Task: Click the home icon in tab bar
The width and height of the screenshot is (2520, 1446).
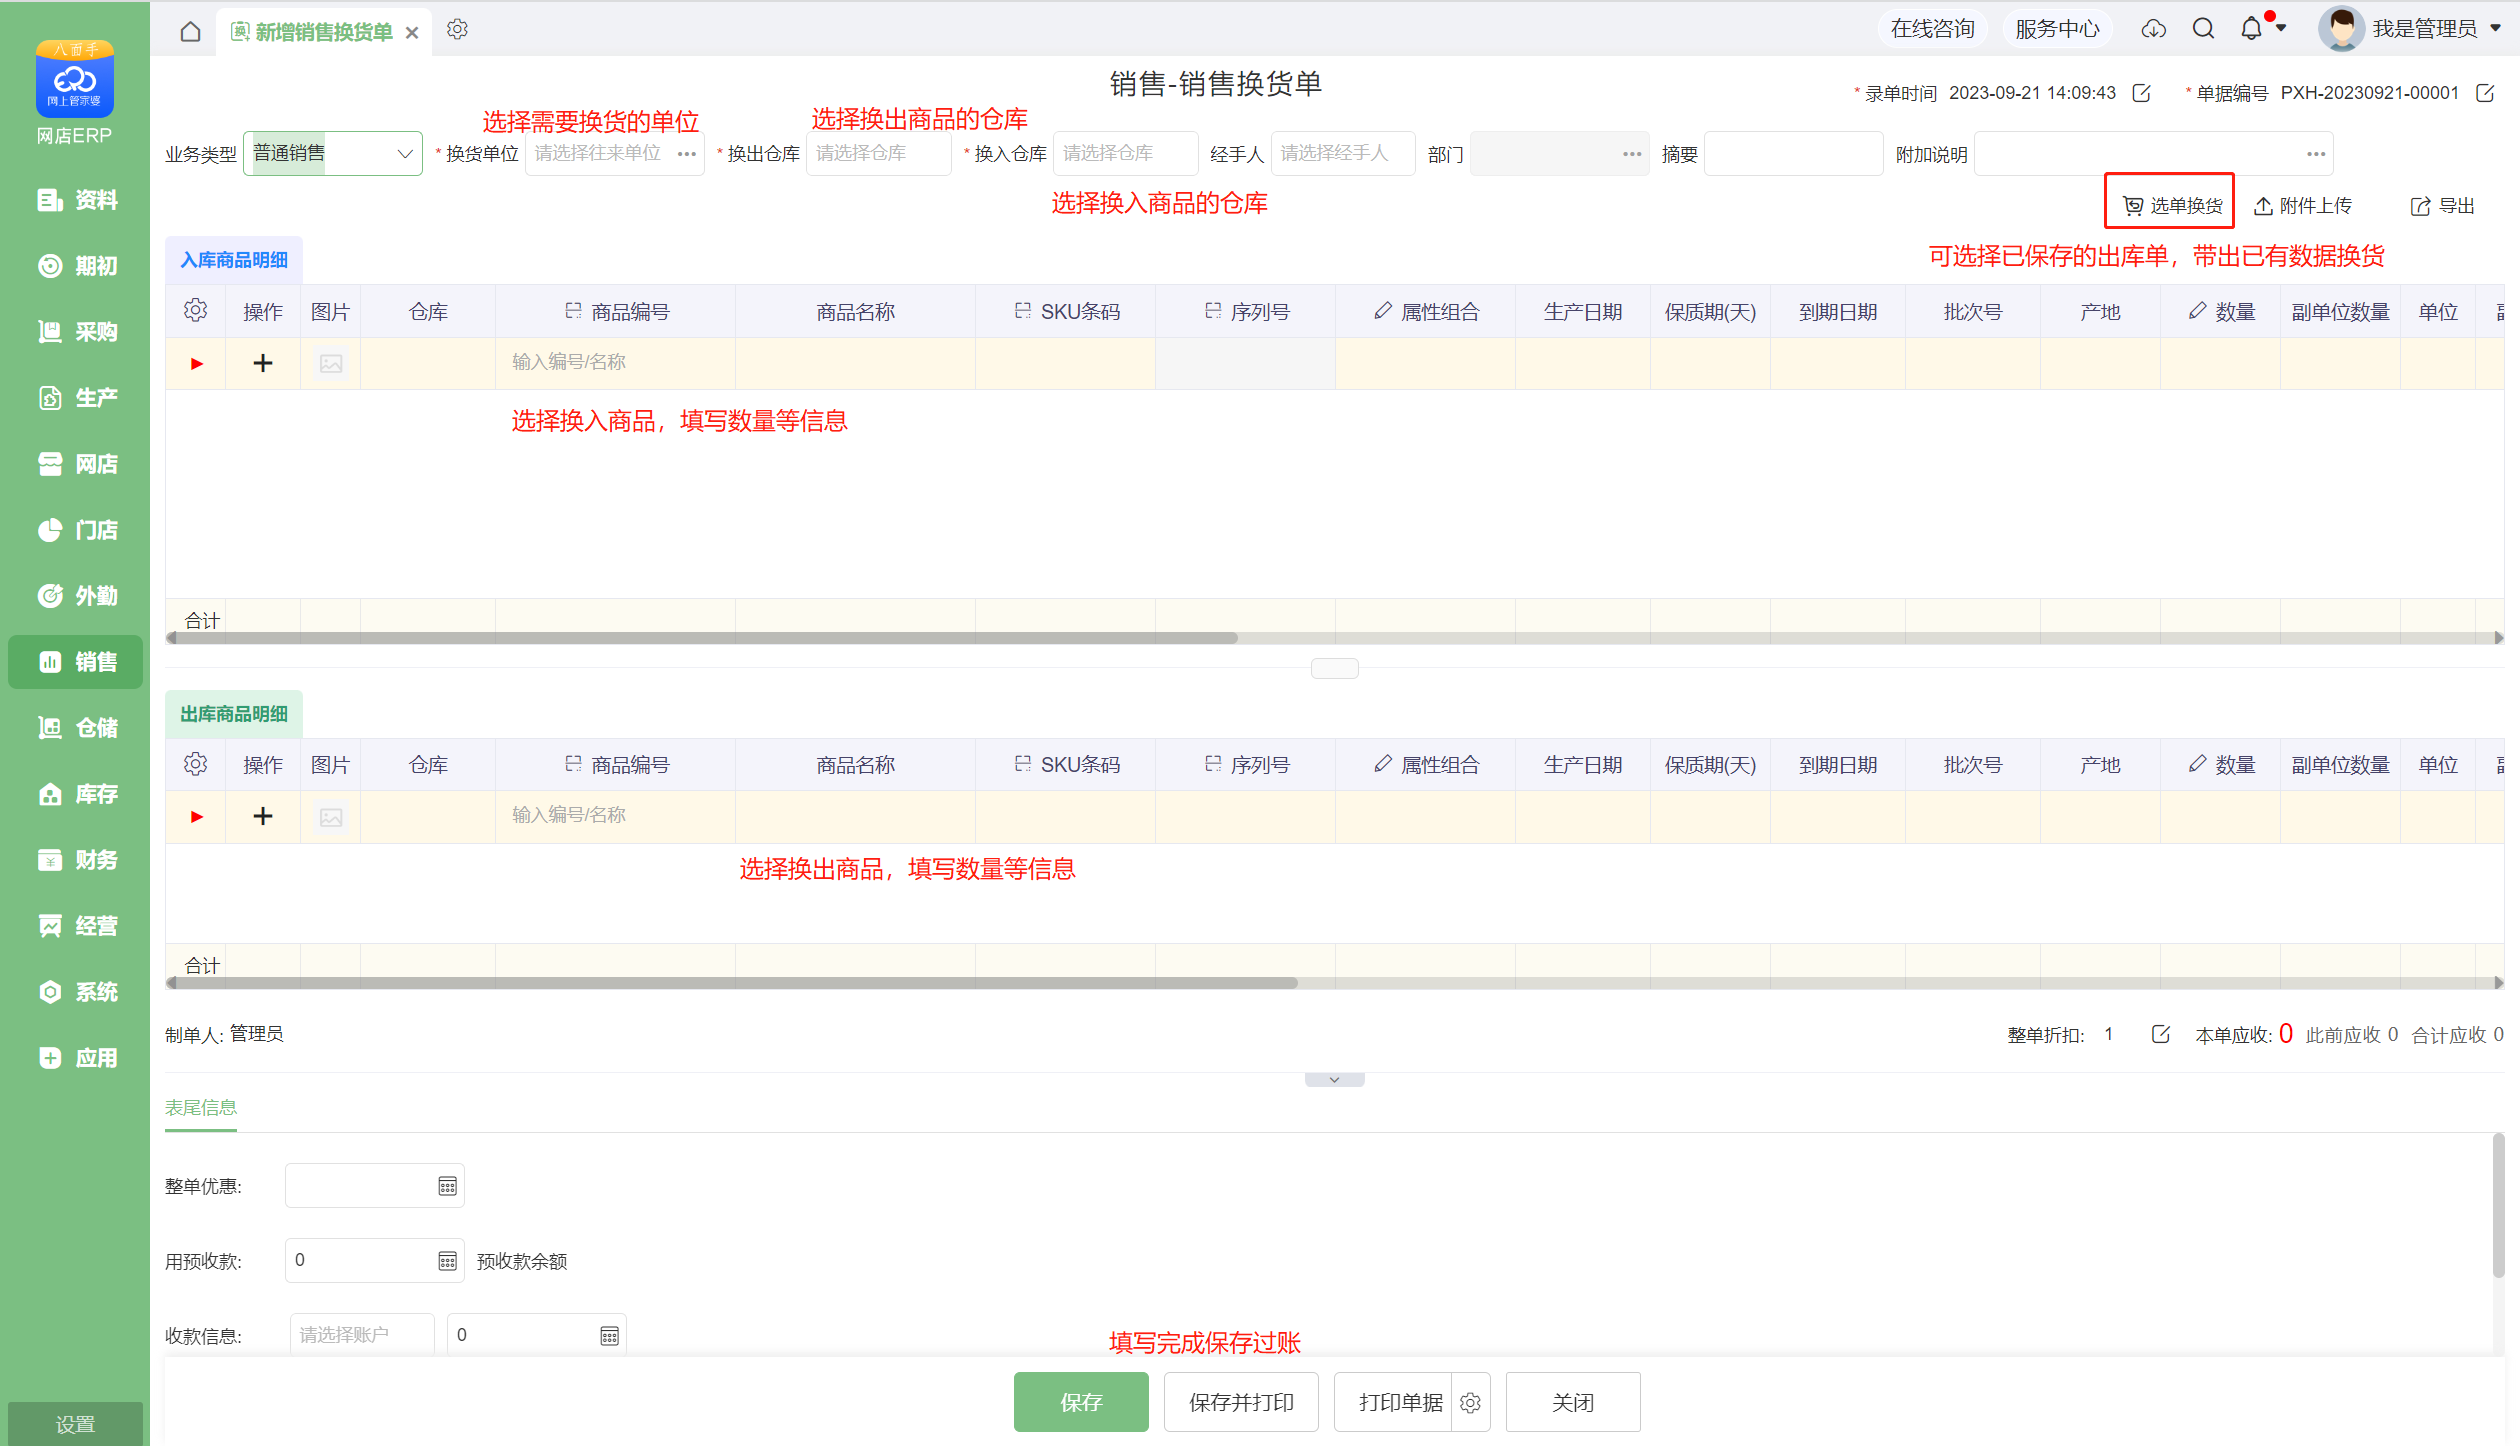Action: (190, 31)
